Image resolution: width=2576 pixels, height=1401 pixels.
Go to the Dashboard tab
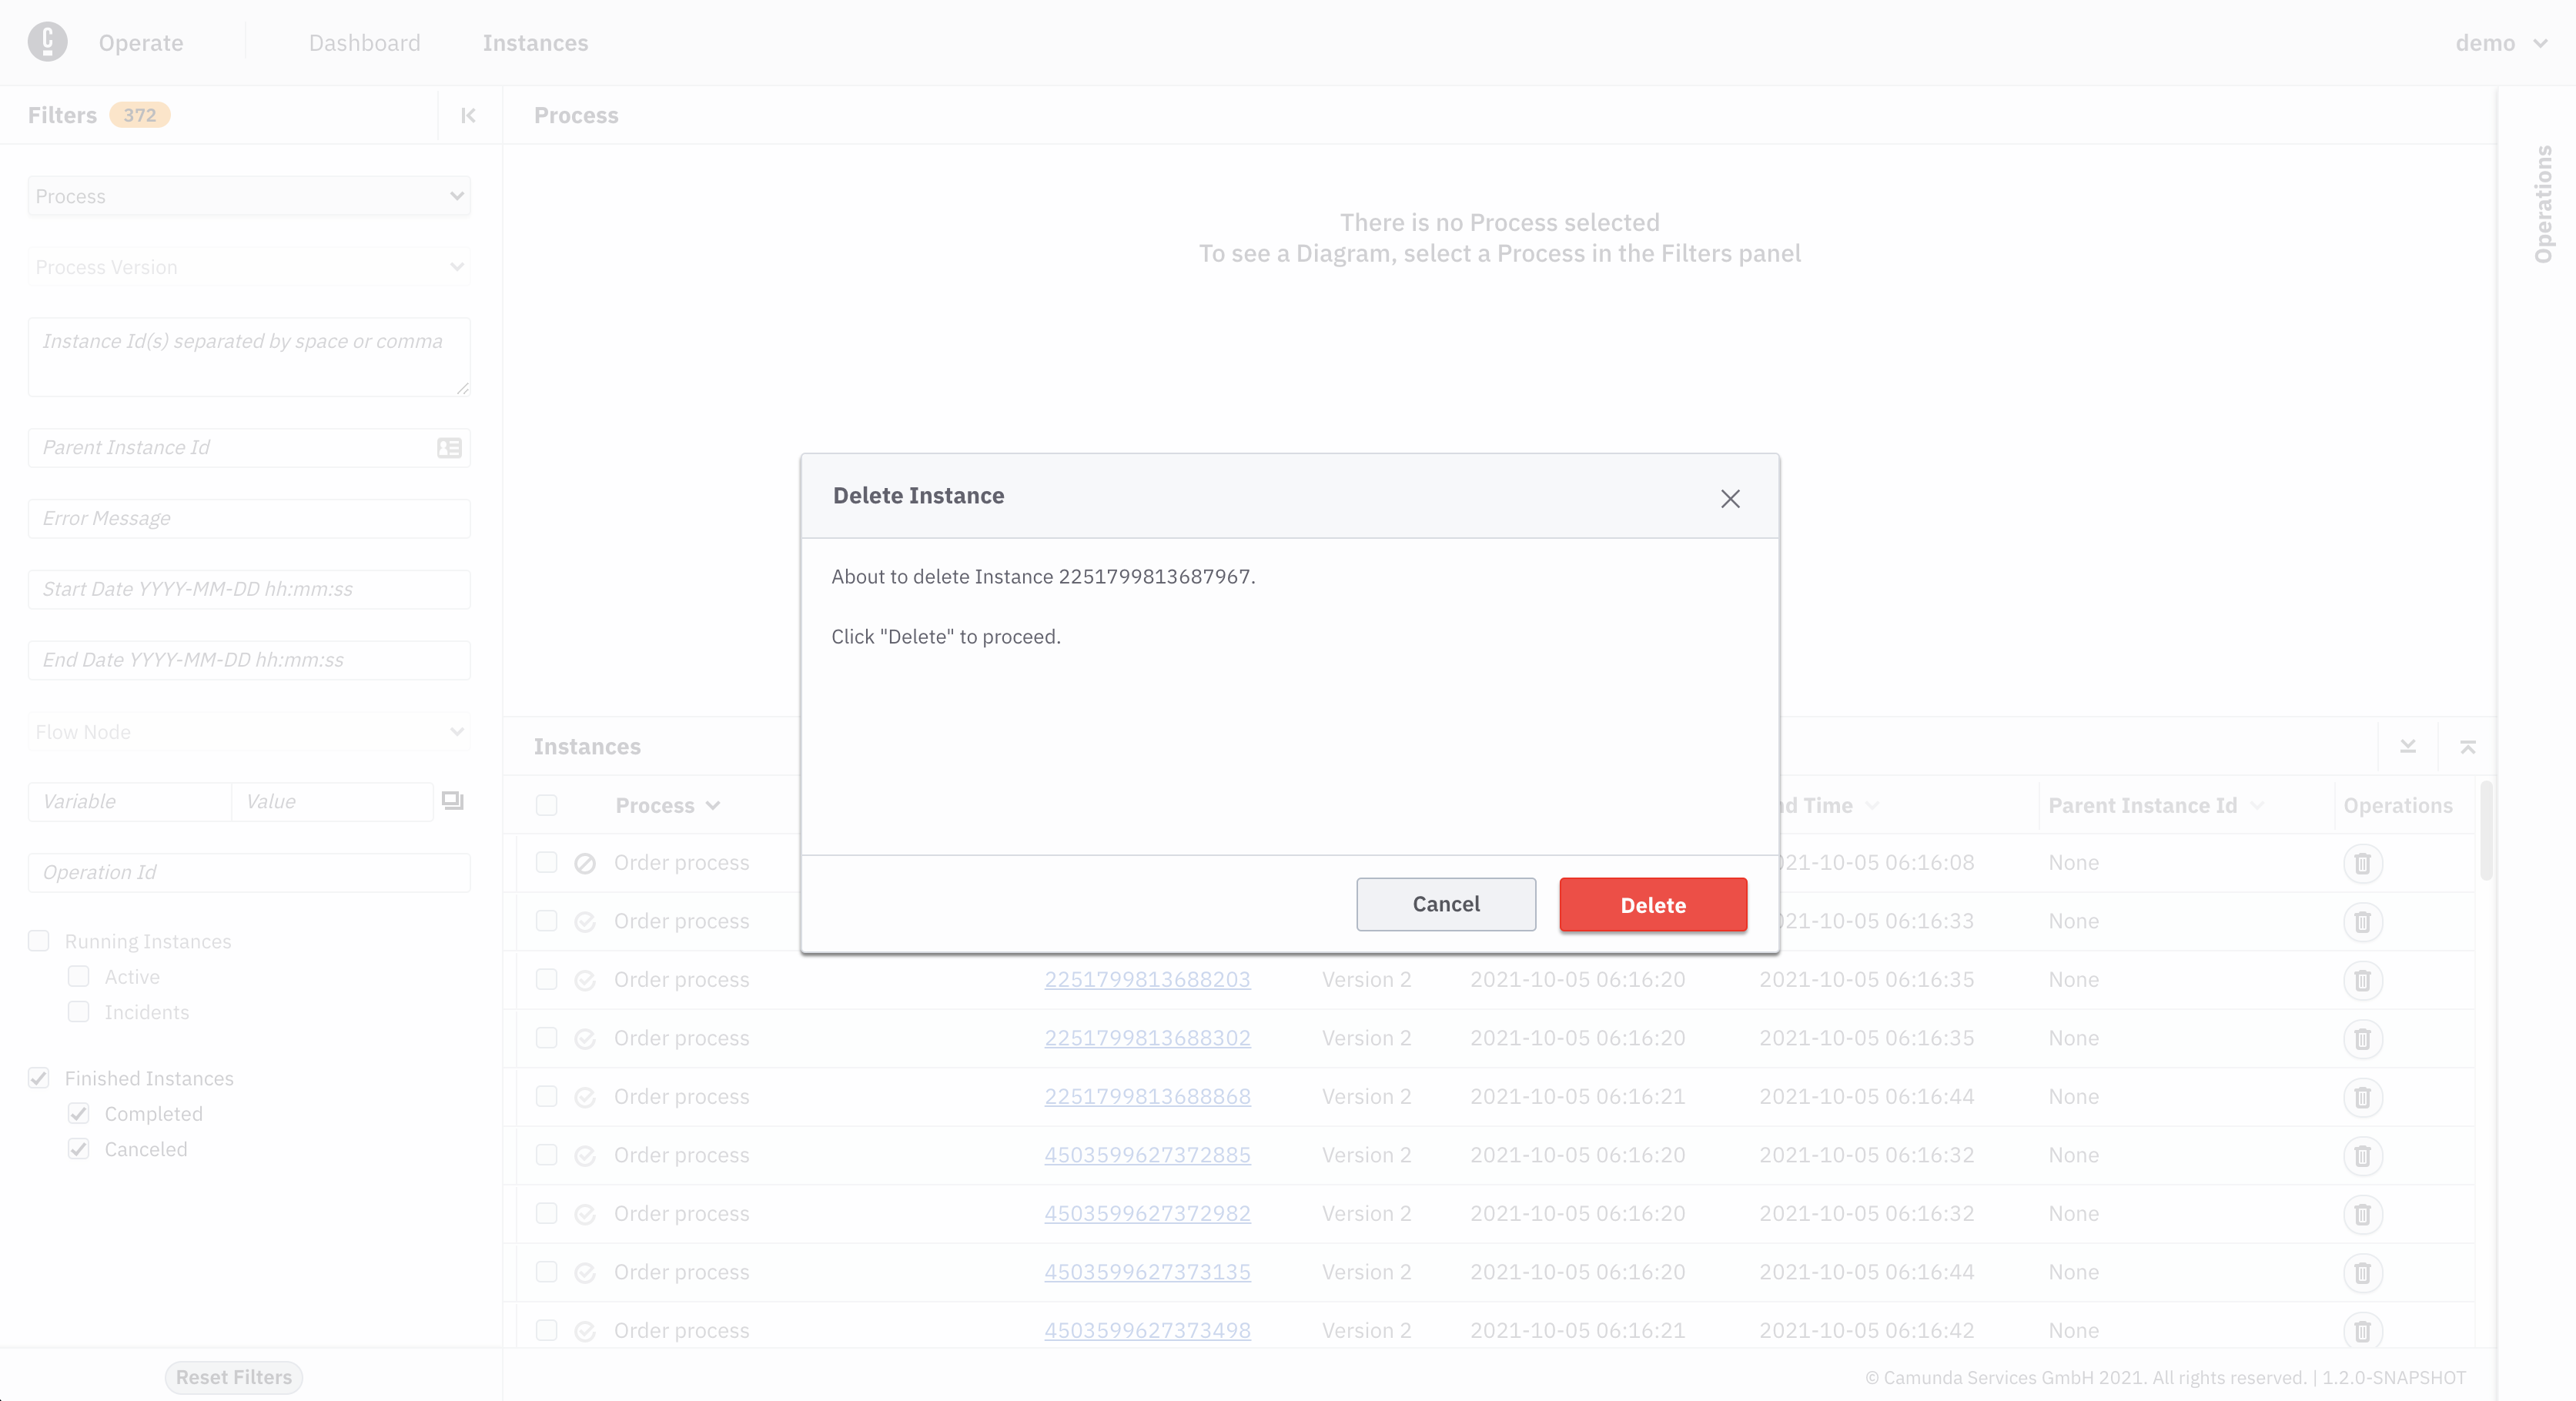point(364,43)
